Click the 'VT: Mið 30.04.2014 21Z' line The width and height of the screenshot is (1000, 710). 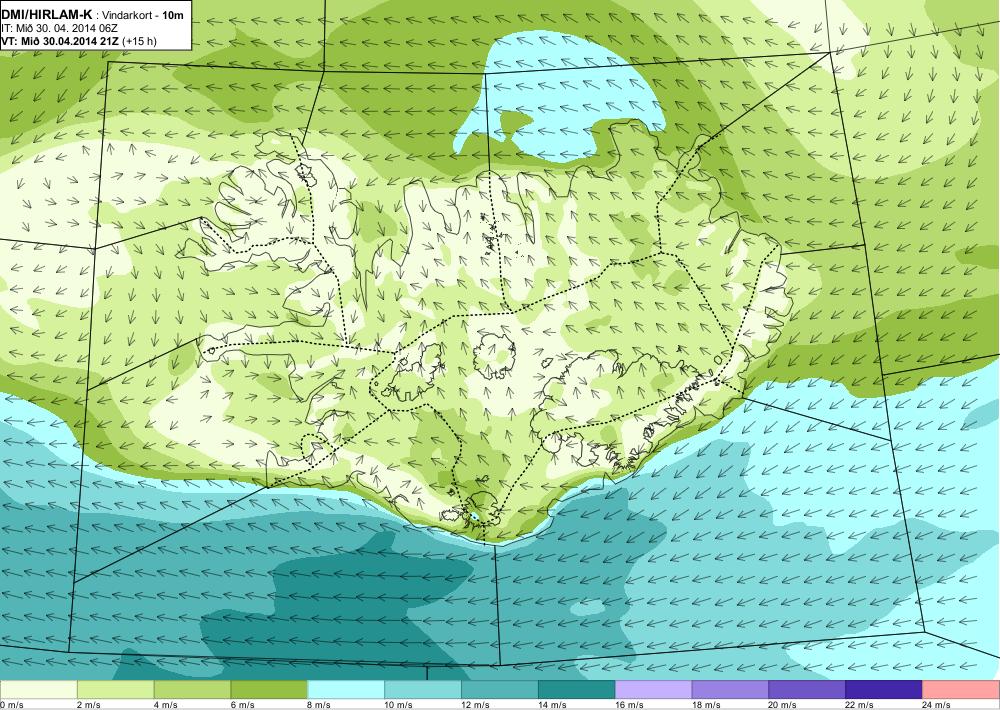(x=59, y=41)
